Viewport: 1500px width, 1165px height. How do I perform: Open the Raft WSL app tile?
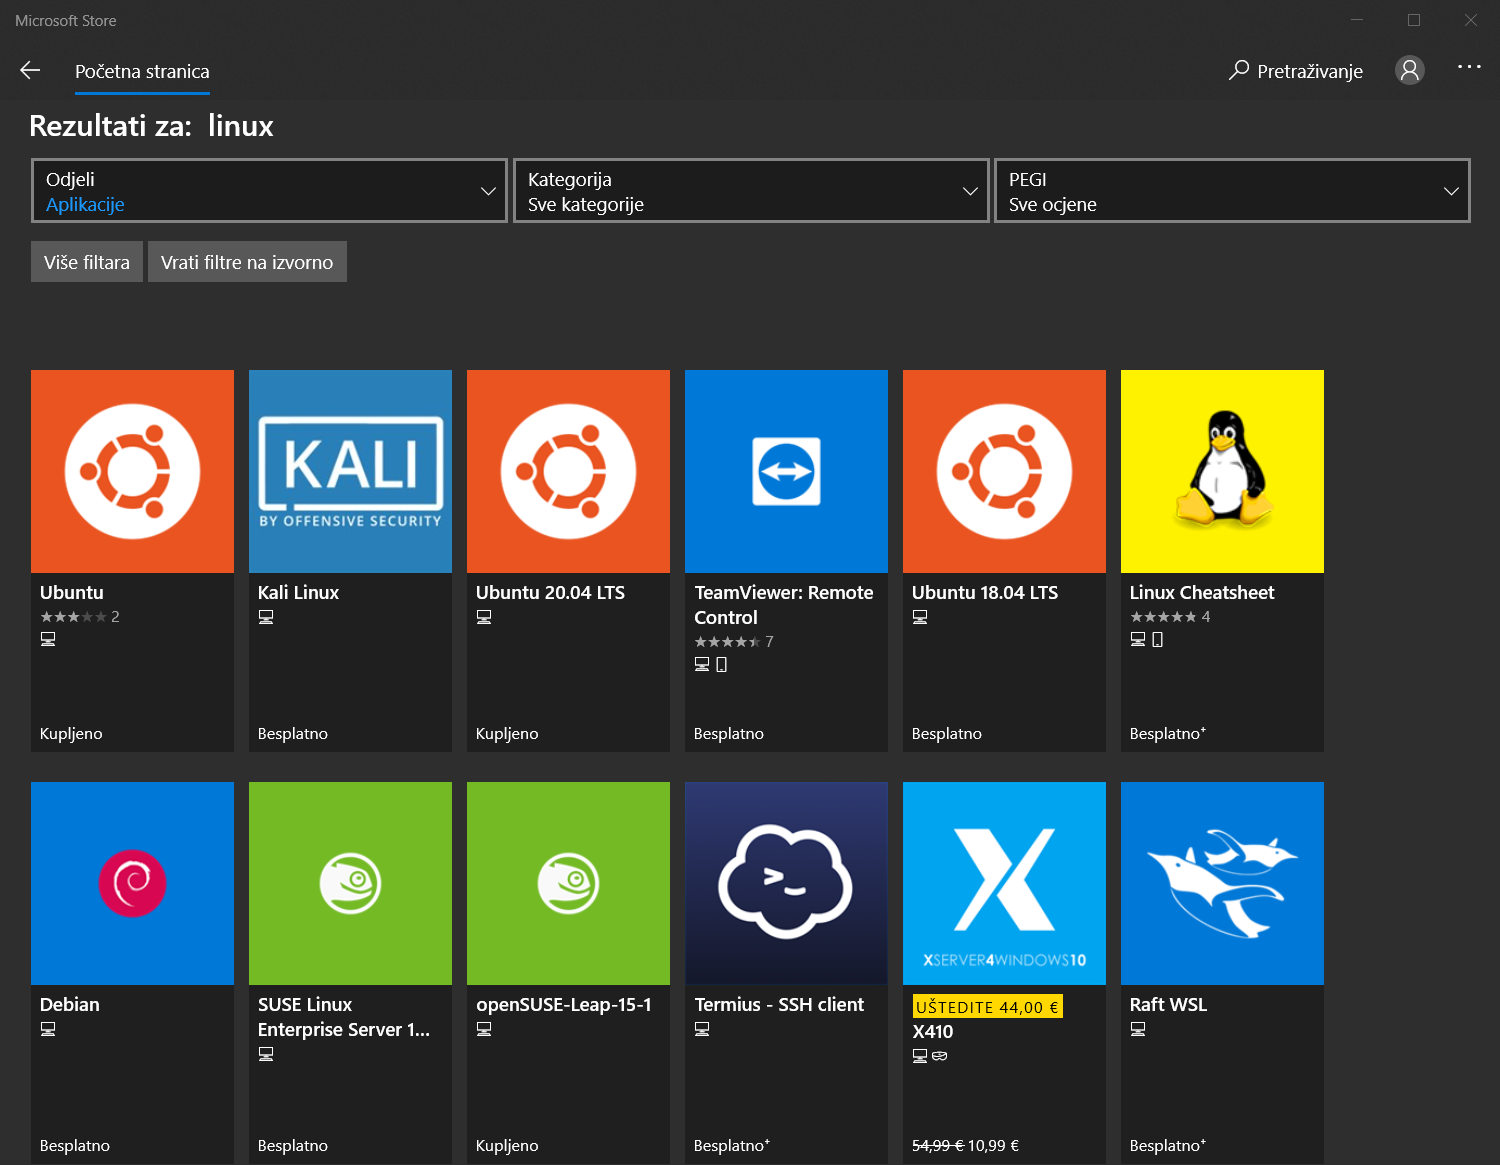pyautogui.click(x=1222, y=884)
